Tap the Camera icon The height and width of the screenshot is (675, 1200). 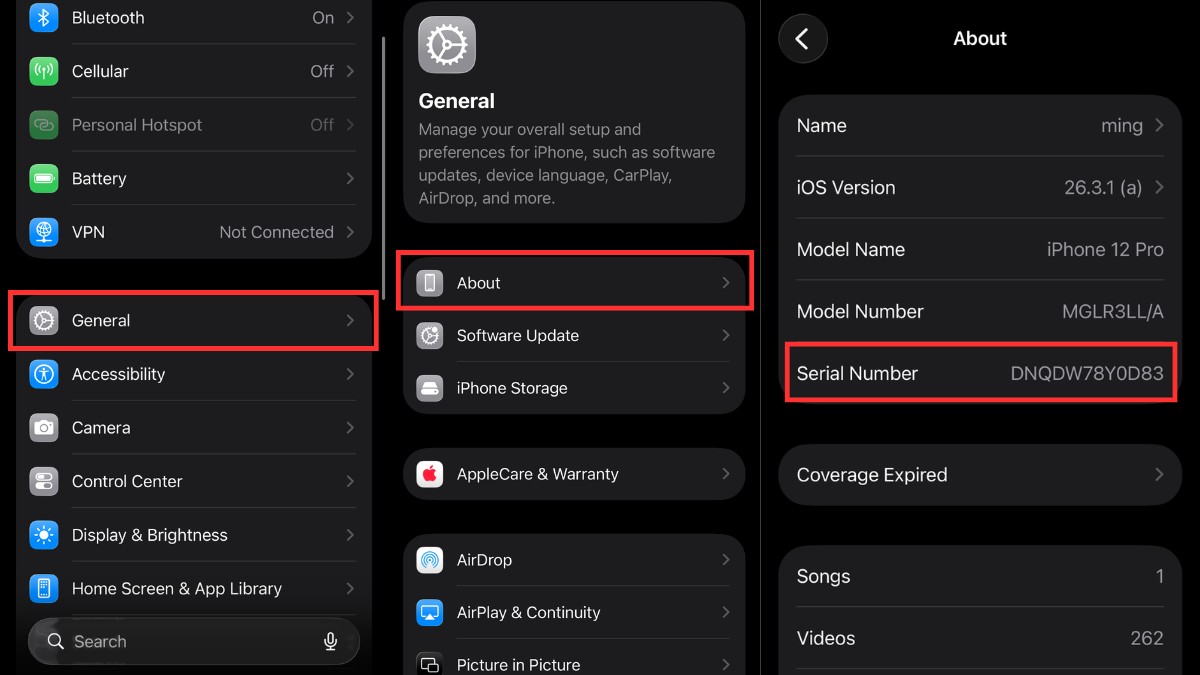44,428
